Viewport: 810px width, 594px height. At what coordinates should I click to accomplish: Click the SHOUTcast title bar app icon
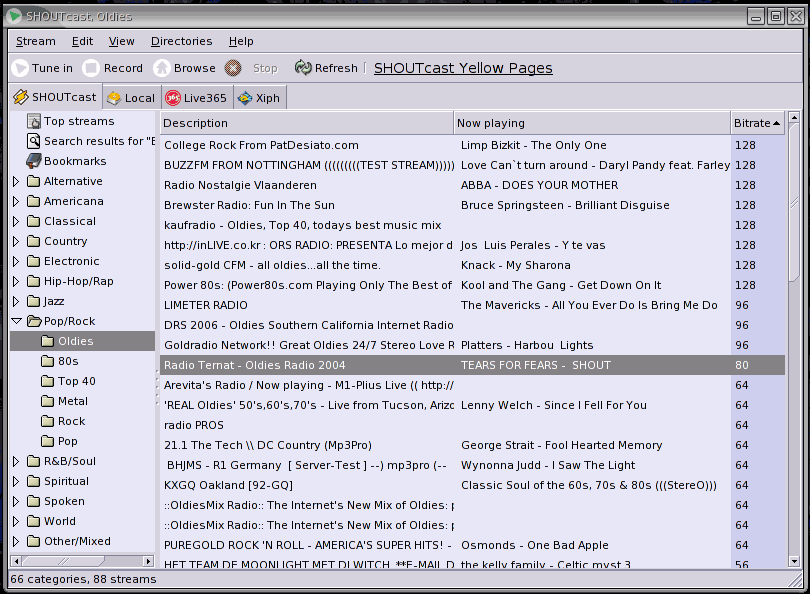click(14, 16)
